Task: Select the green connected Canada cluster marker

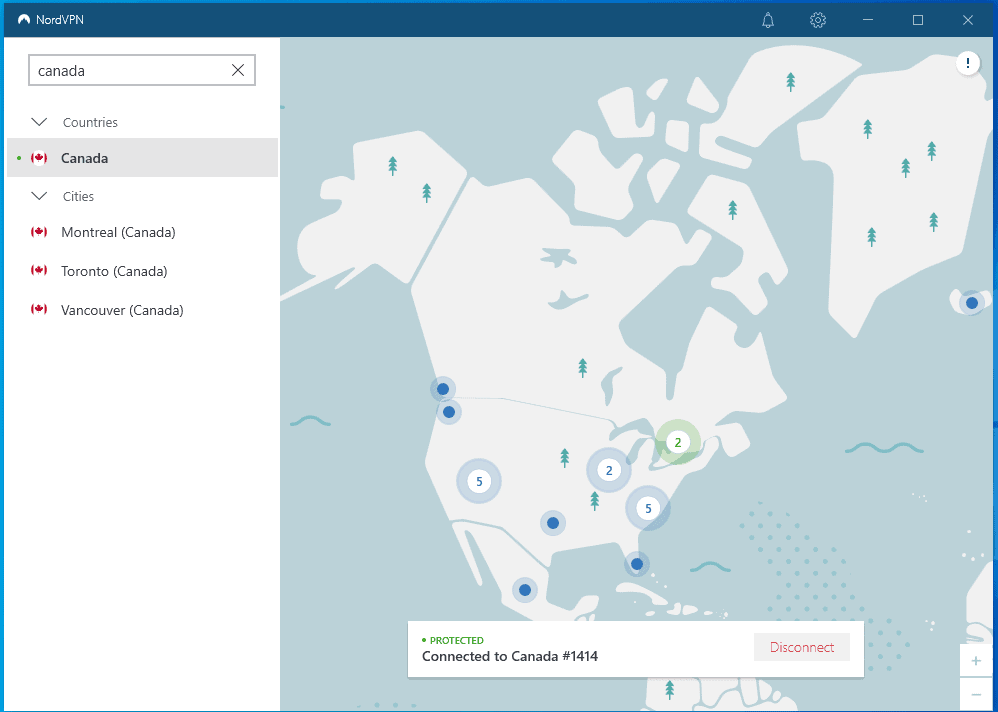Action: coord(678,442)
